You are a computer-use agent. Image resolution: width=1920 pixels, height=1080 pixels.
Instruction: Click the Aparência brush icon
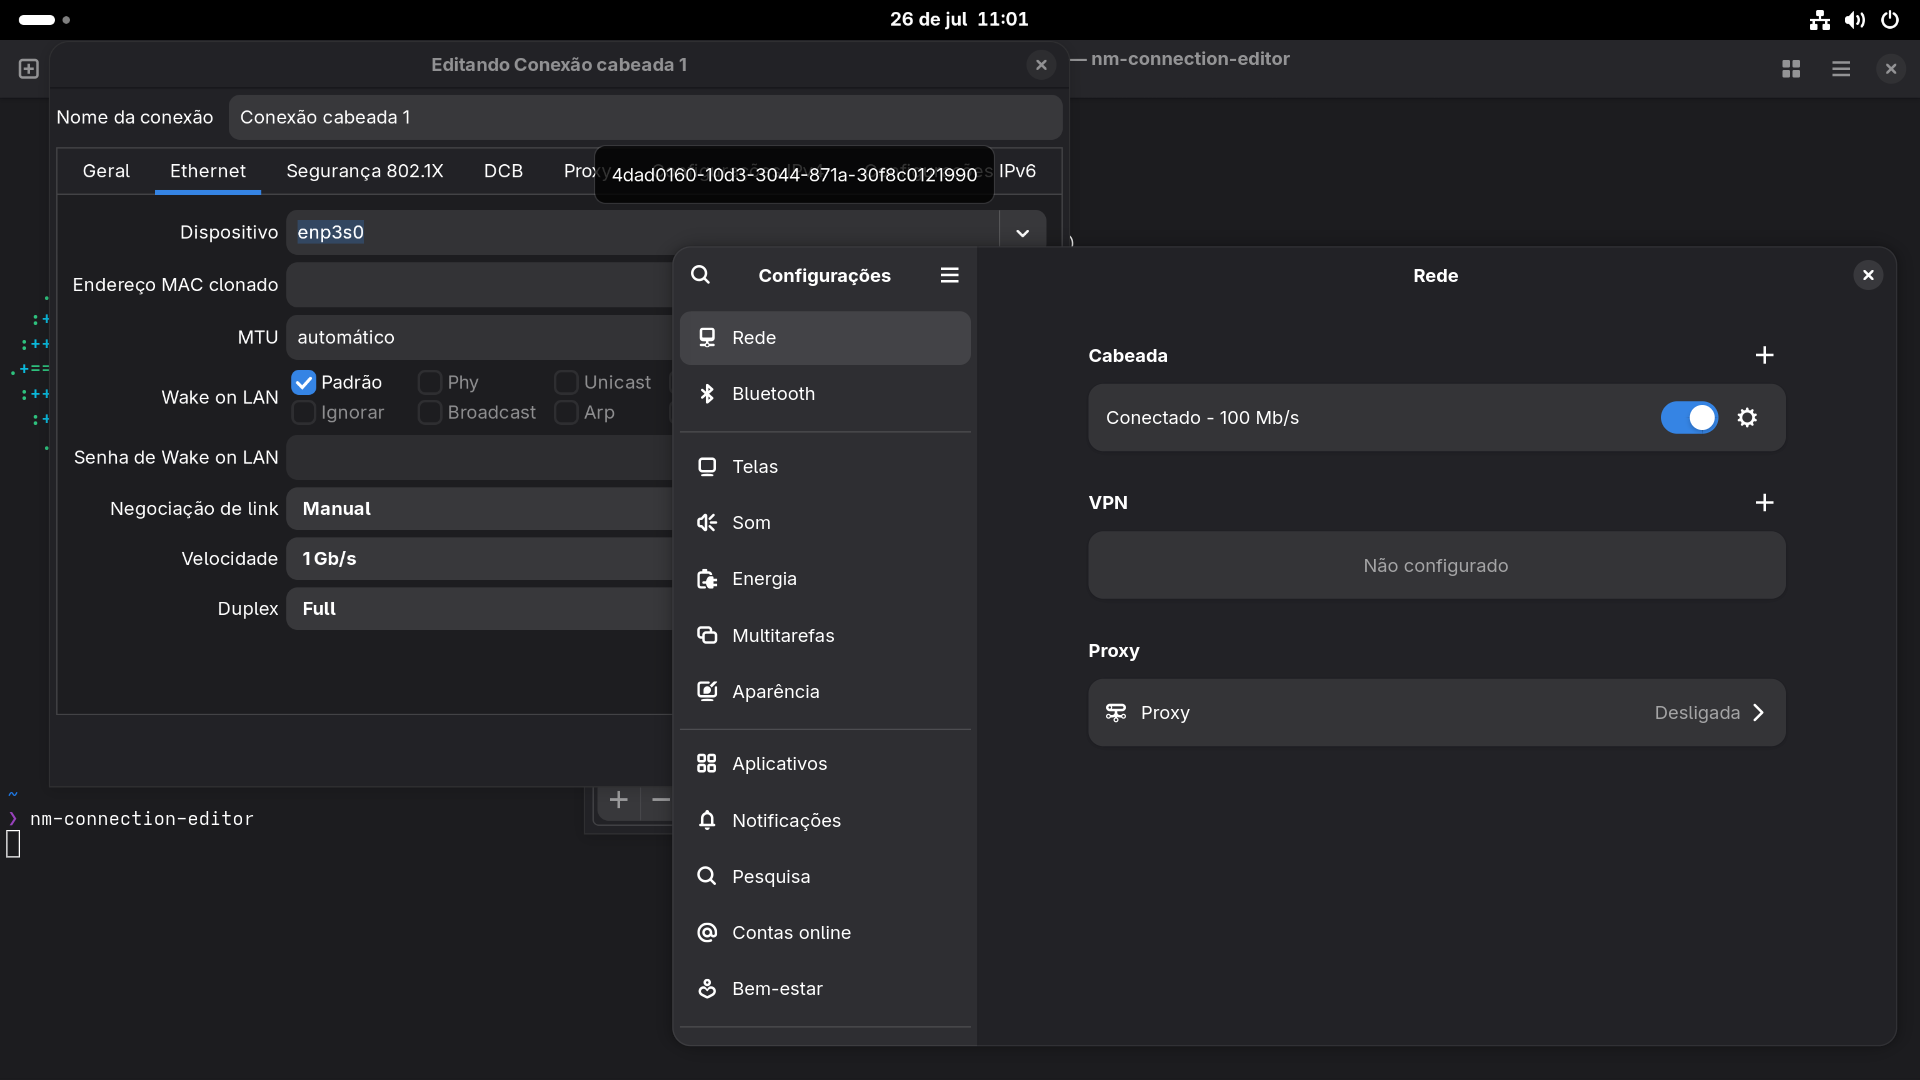[x=707, y=692]
